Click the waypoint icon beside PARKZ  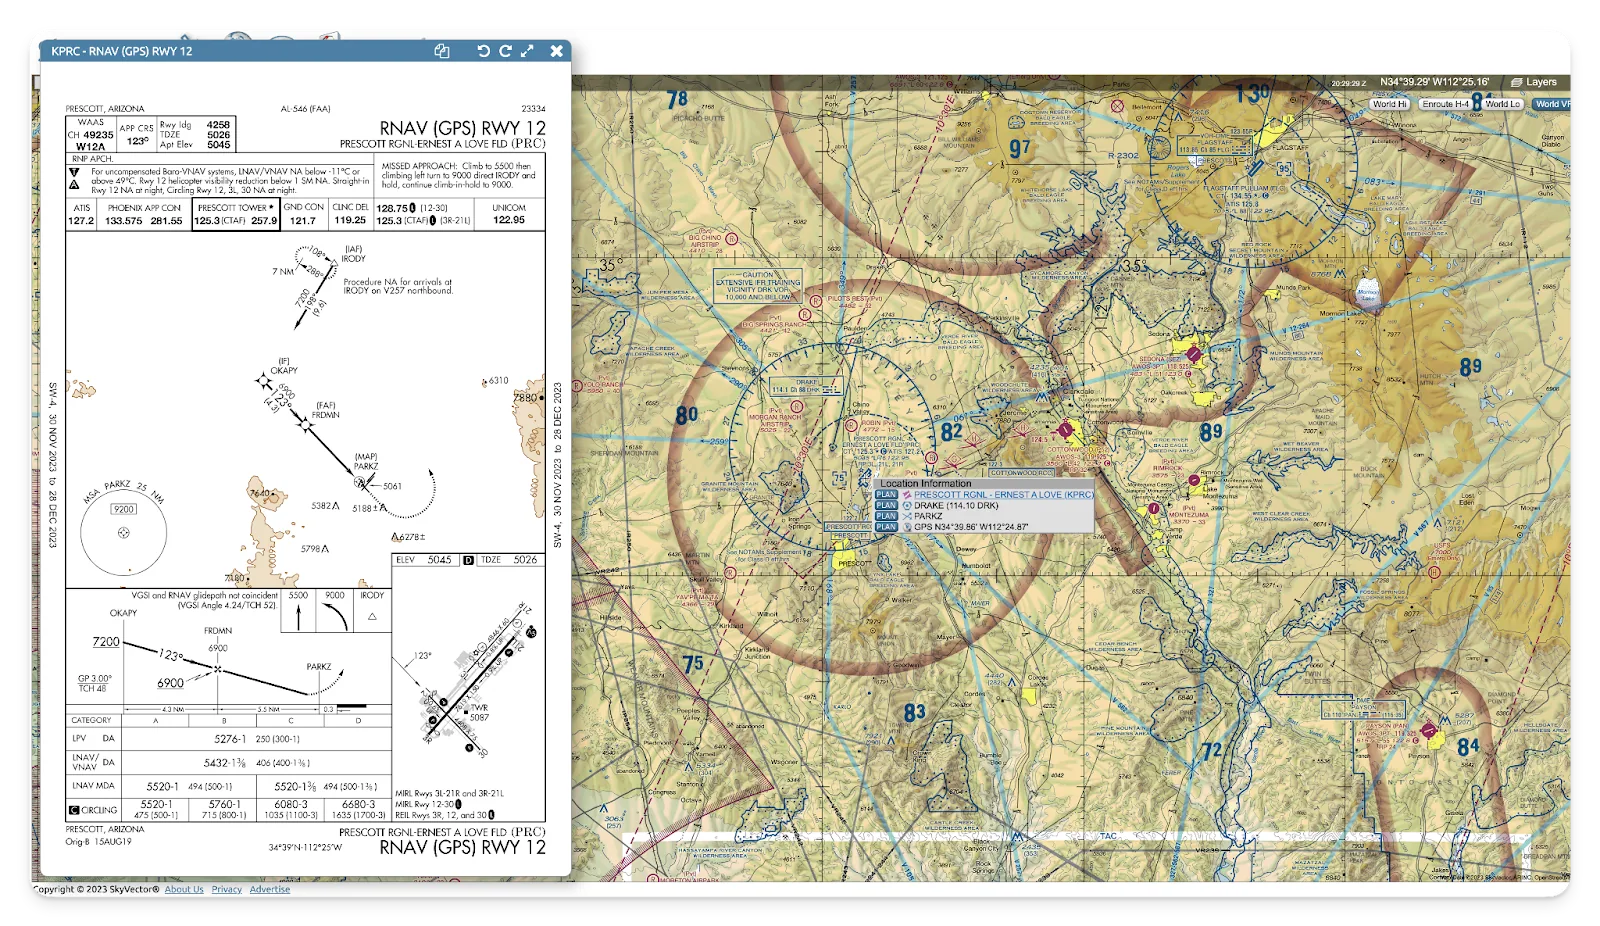click(x=907, y=516)
